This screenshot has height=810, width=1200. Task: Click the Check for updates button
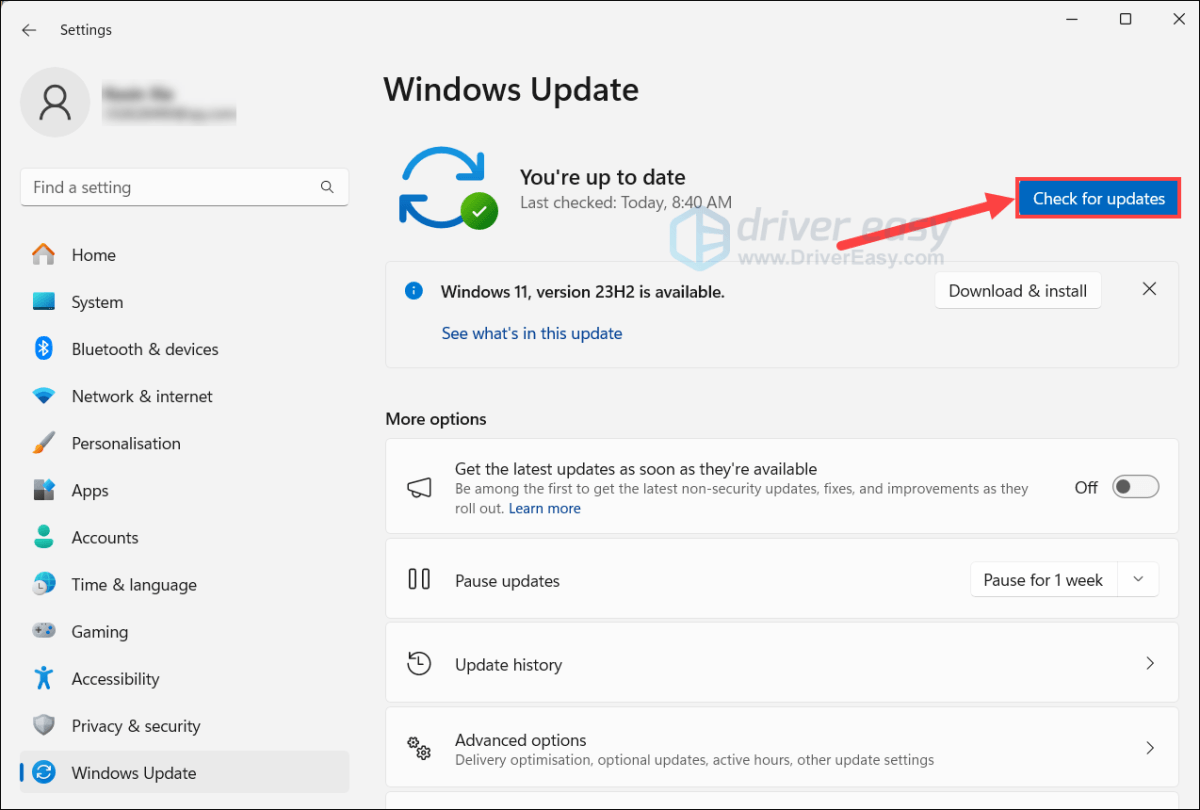click(1097, 198)
